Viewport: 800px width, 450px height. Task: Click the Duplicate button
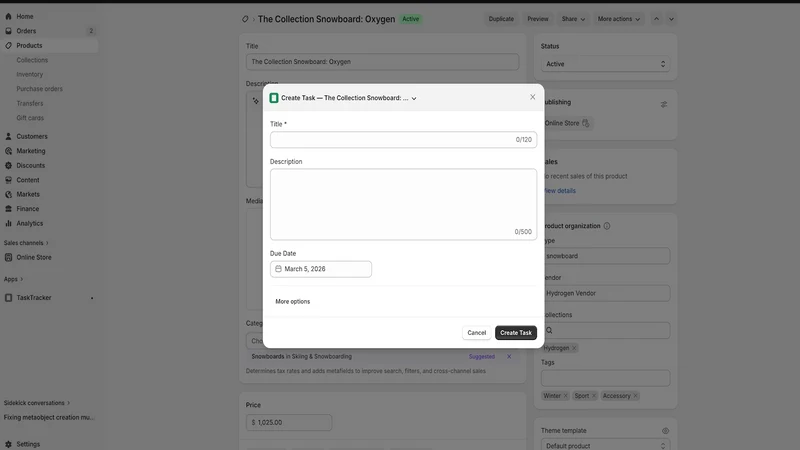click(501, 19)
